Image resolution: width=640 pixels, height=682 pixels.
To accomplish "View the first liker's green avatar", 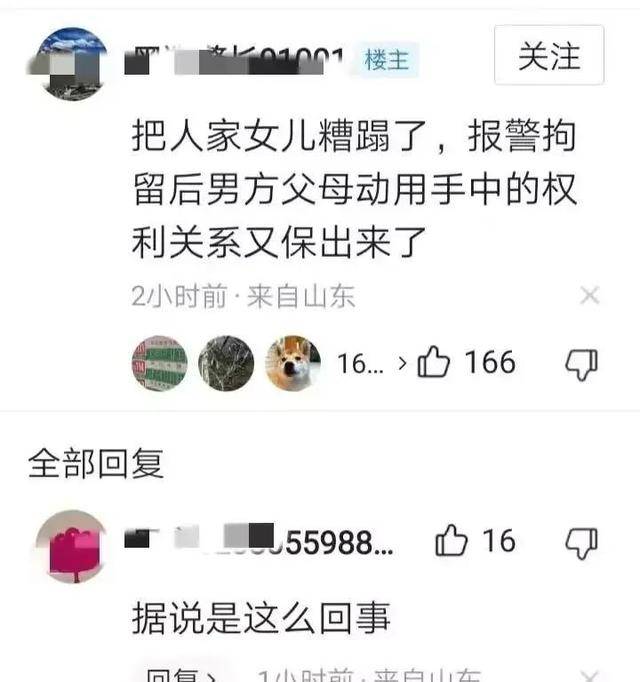I will 160,363.
